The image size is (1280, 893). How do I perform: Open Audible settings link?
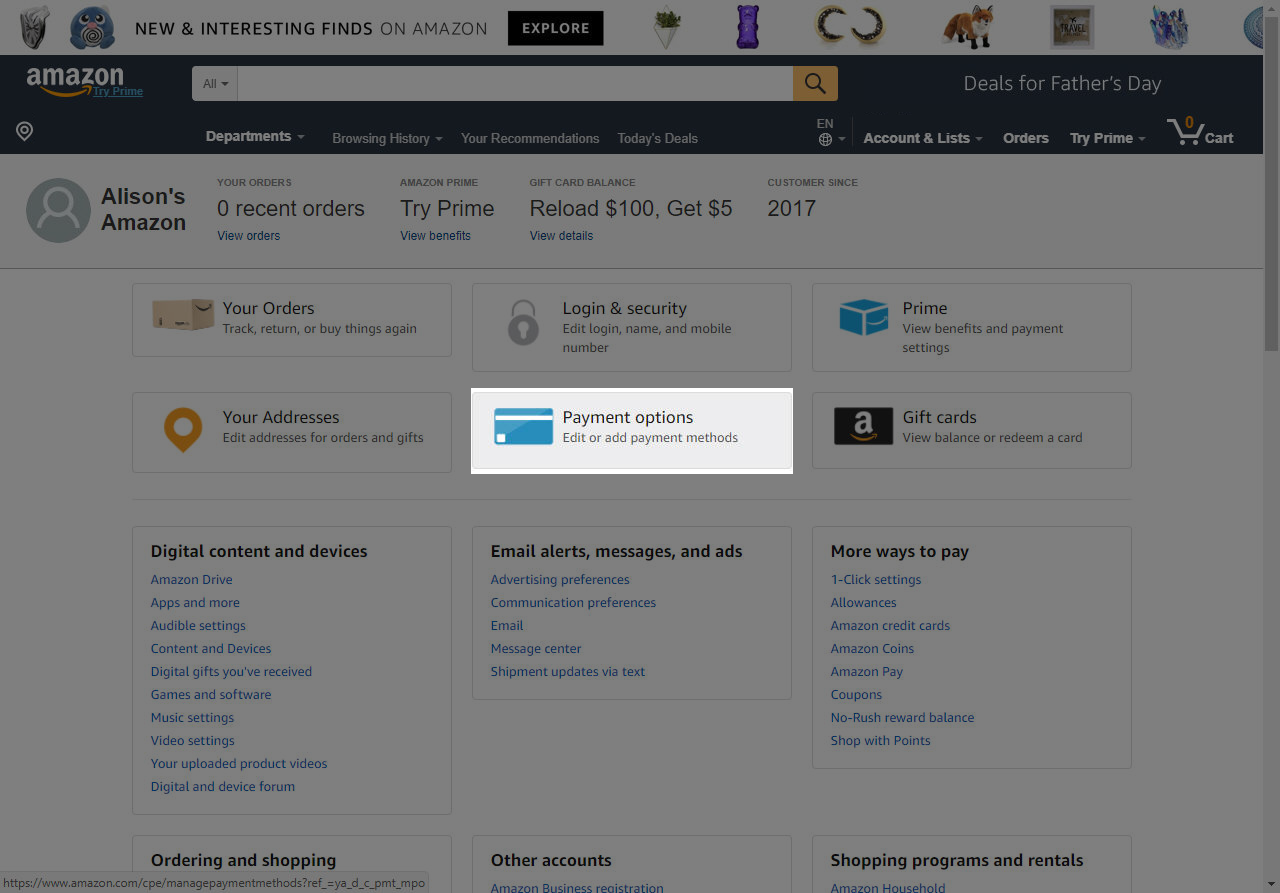(198, 626)
